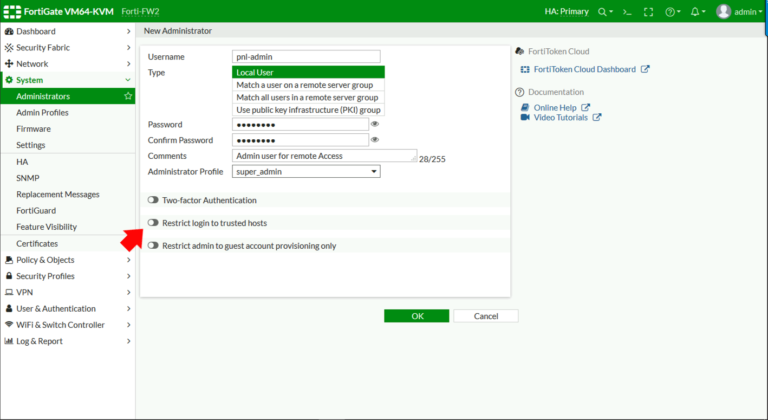Click the Video Tutorials camera icon
Screen dimensions: 768x420
click(x=525, y=118)
